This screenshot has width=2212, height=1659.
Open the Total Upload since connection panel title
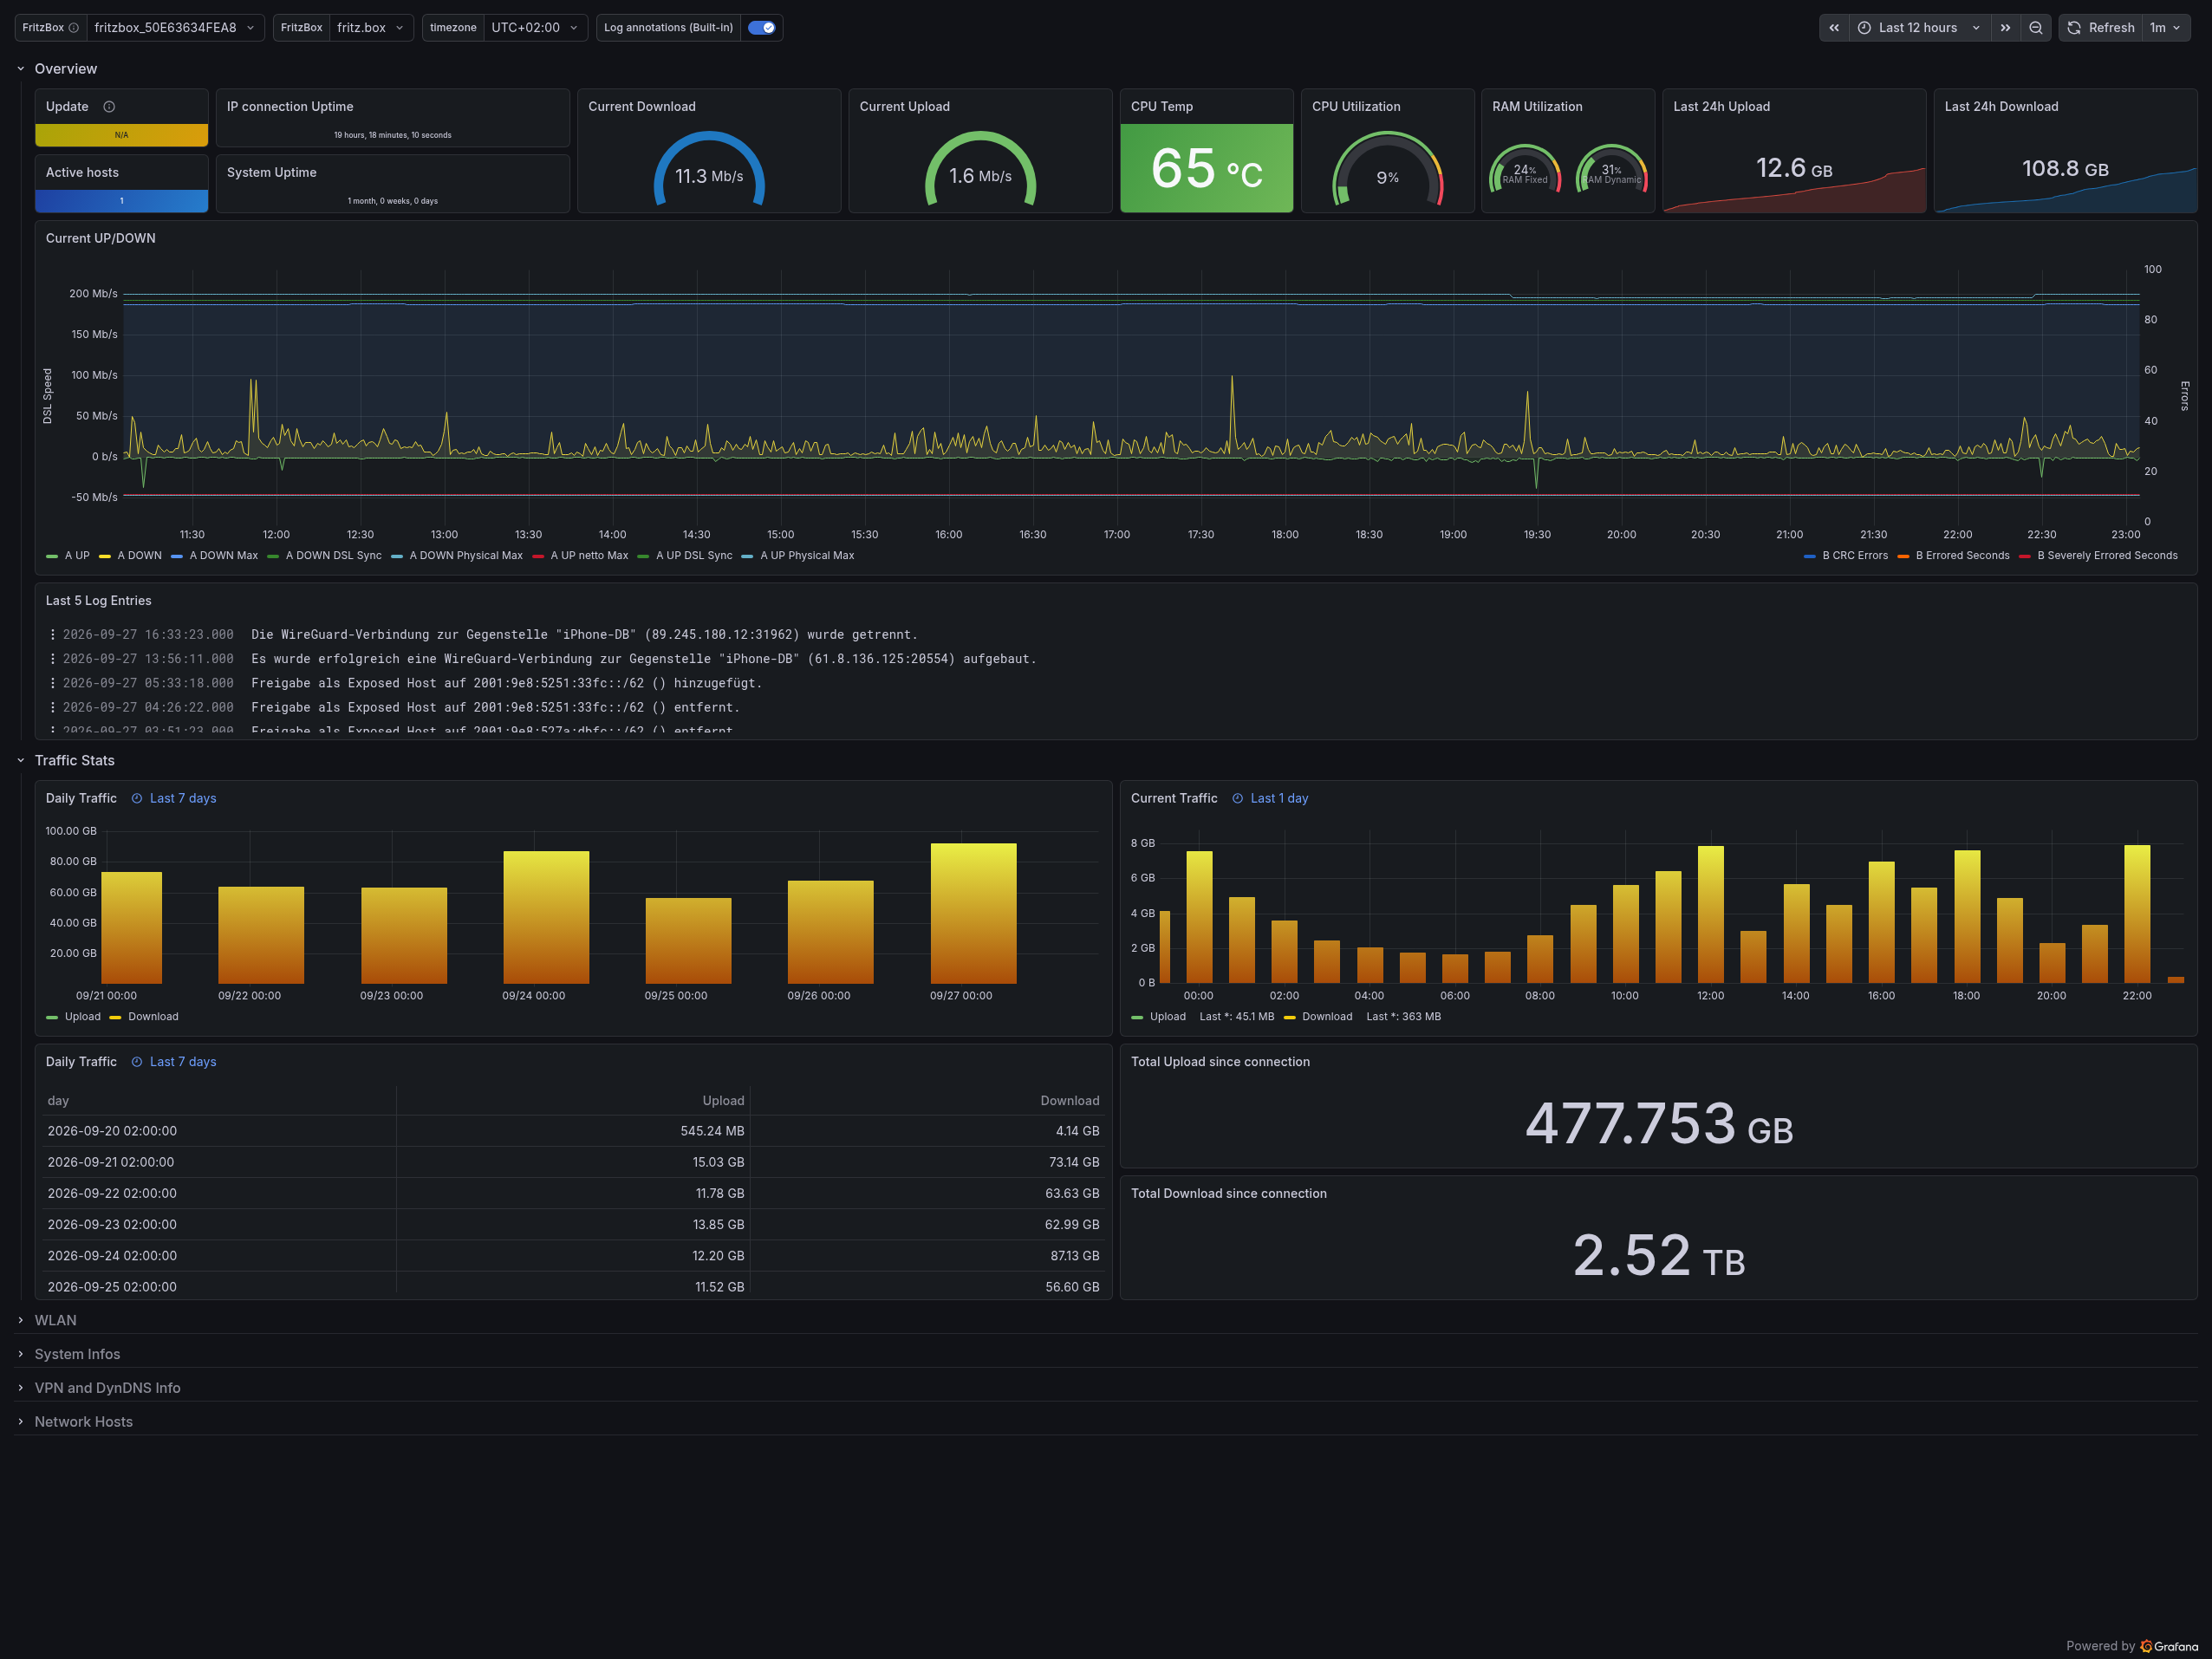pyautogui.click(x=1220, y=1062)
